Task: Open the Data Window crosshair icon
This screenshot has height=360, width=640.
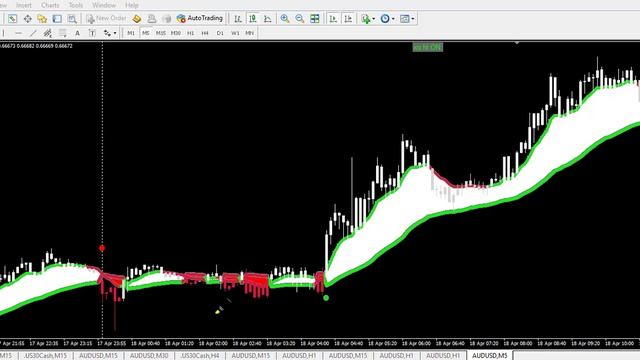Action: point(27,18)
